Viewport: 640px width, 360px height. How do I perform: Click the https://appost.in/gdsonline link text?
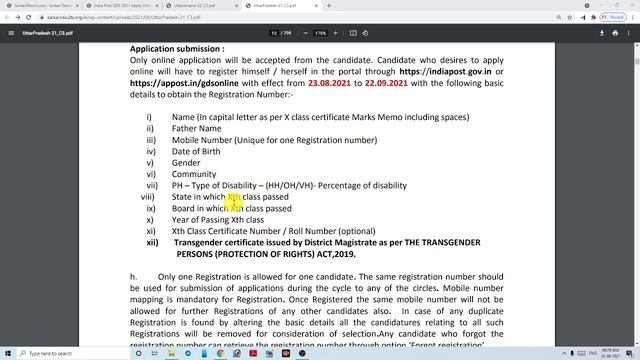click(184, 83)
